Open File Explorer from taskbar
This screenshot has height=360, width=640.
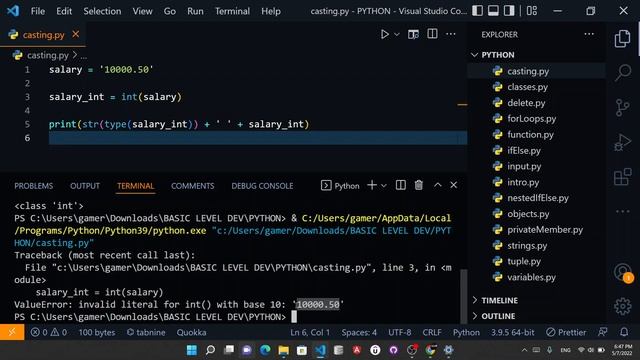coord(283,350)
